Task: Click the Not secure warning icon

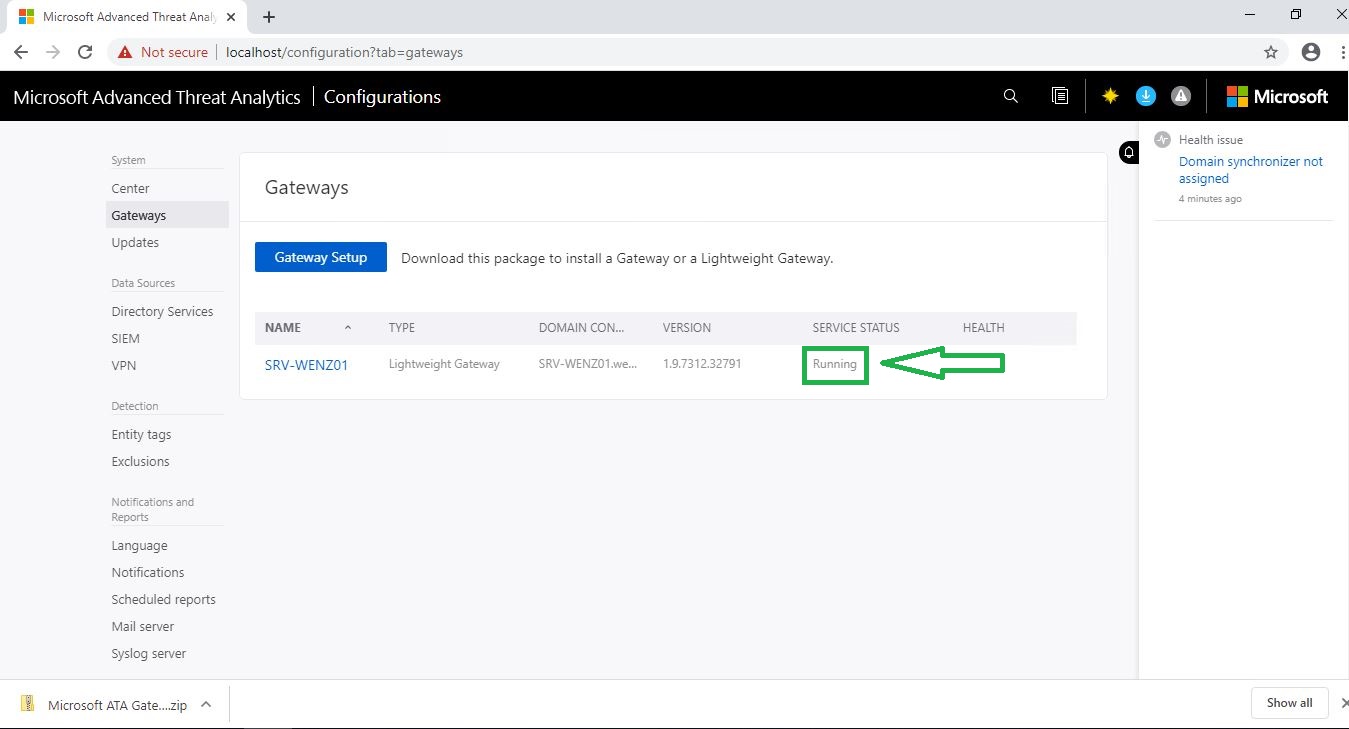Action: 125,52
